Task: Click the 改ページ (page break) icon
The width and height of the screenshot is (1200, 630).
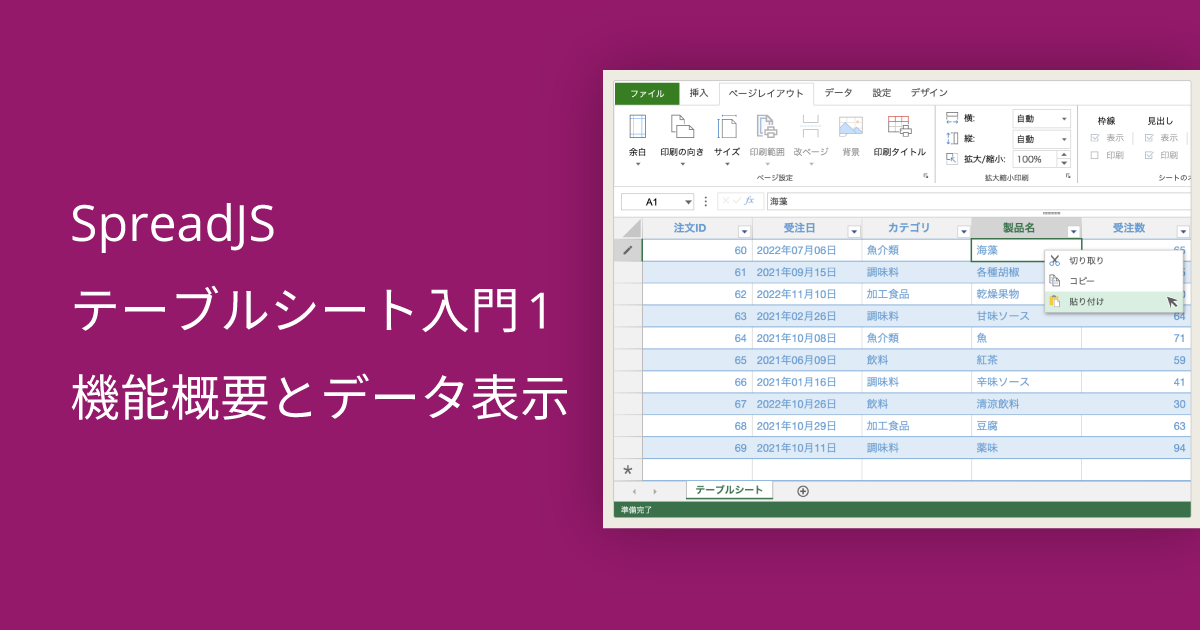Action: (812, 135)
